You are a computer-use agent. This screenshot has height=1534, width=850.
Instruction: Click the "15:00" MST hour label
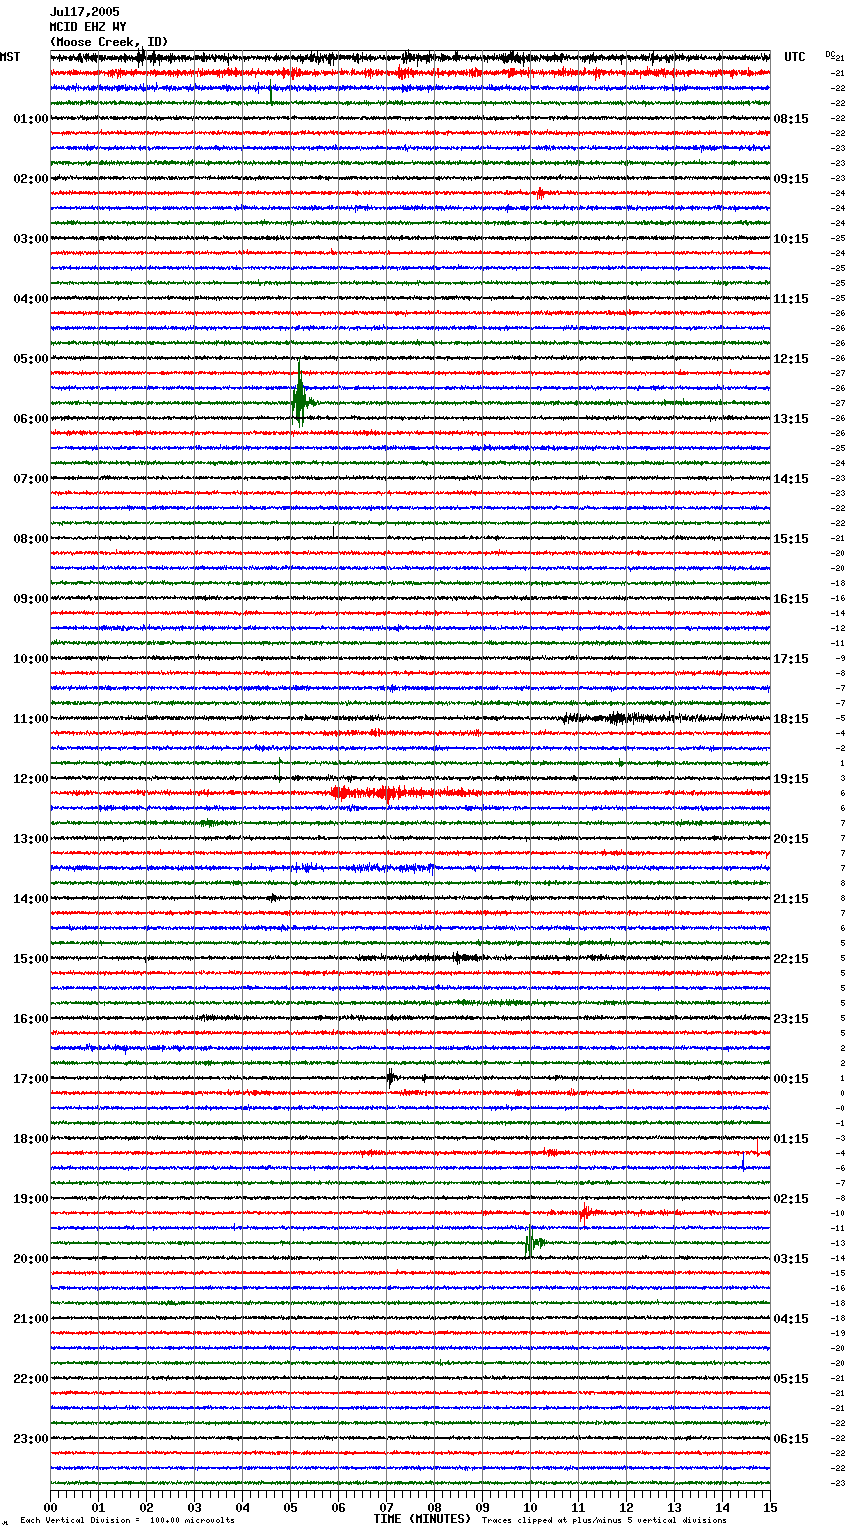[31, 959]
